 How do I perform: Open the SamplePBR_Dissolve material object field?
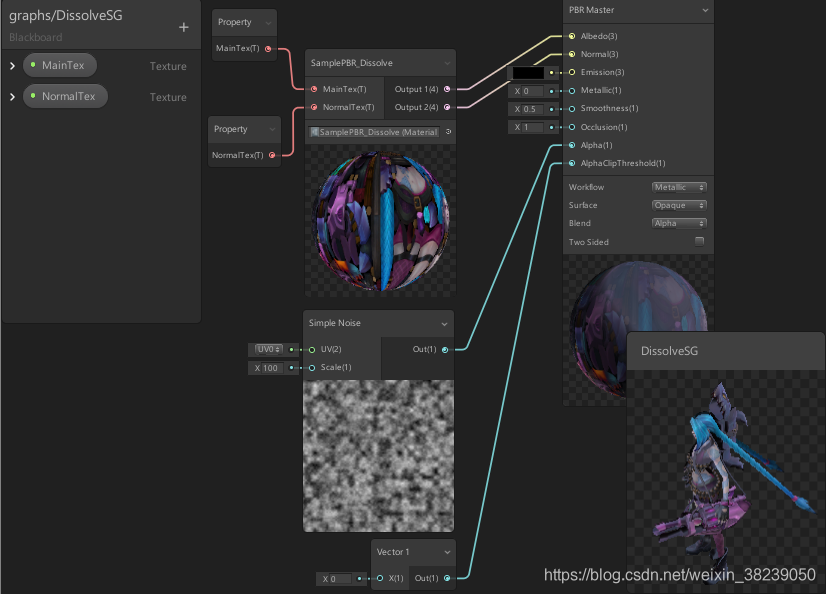coord(374,132)
